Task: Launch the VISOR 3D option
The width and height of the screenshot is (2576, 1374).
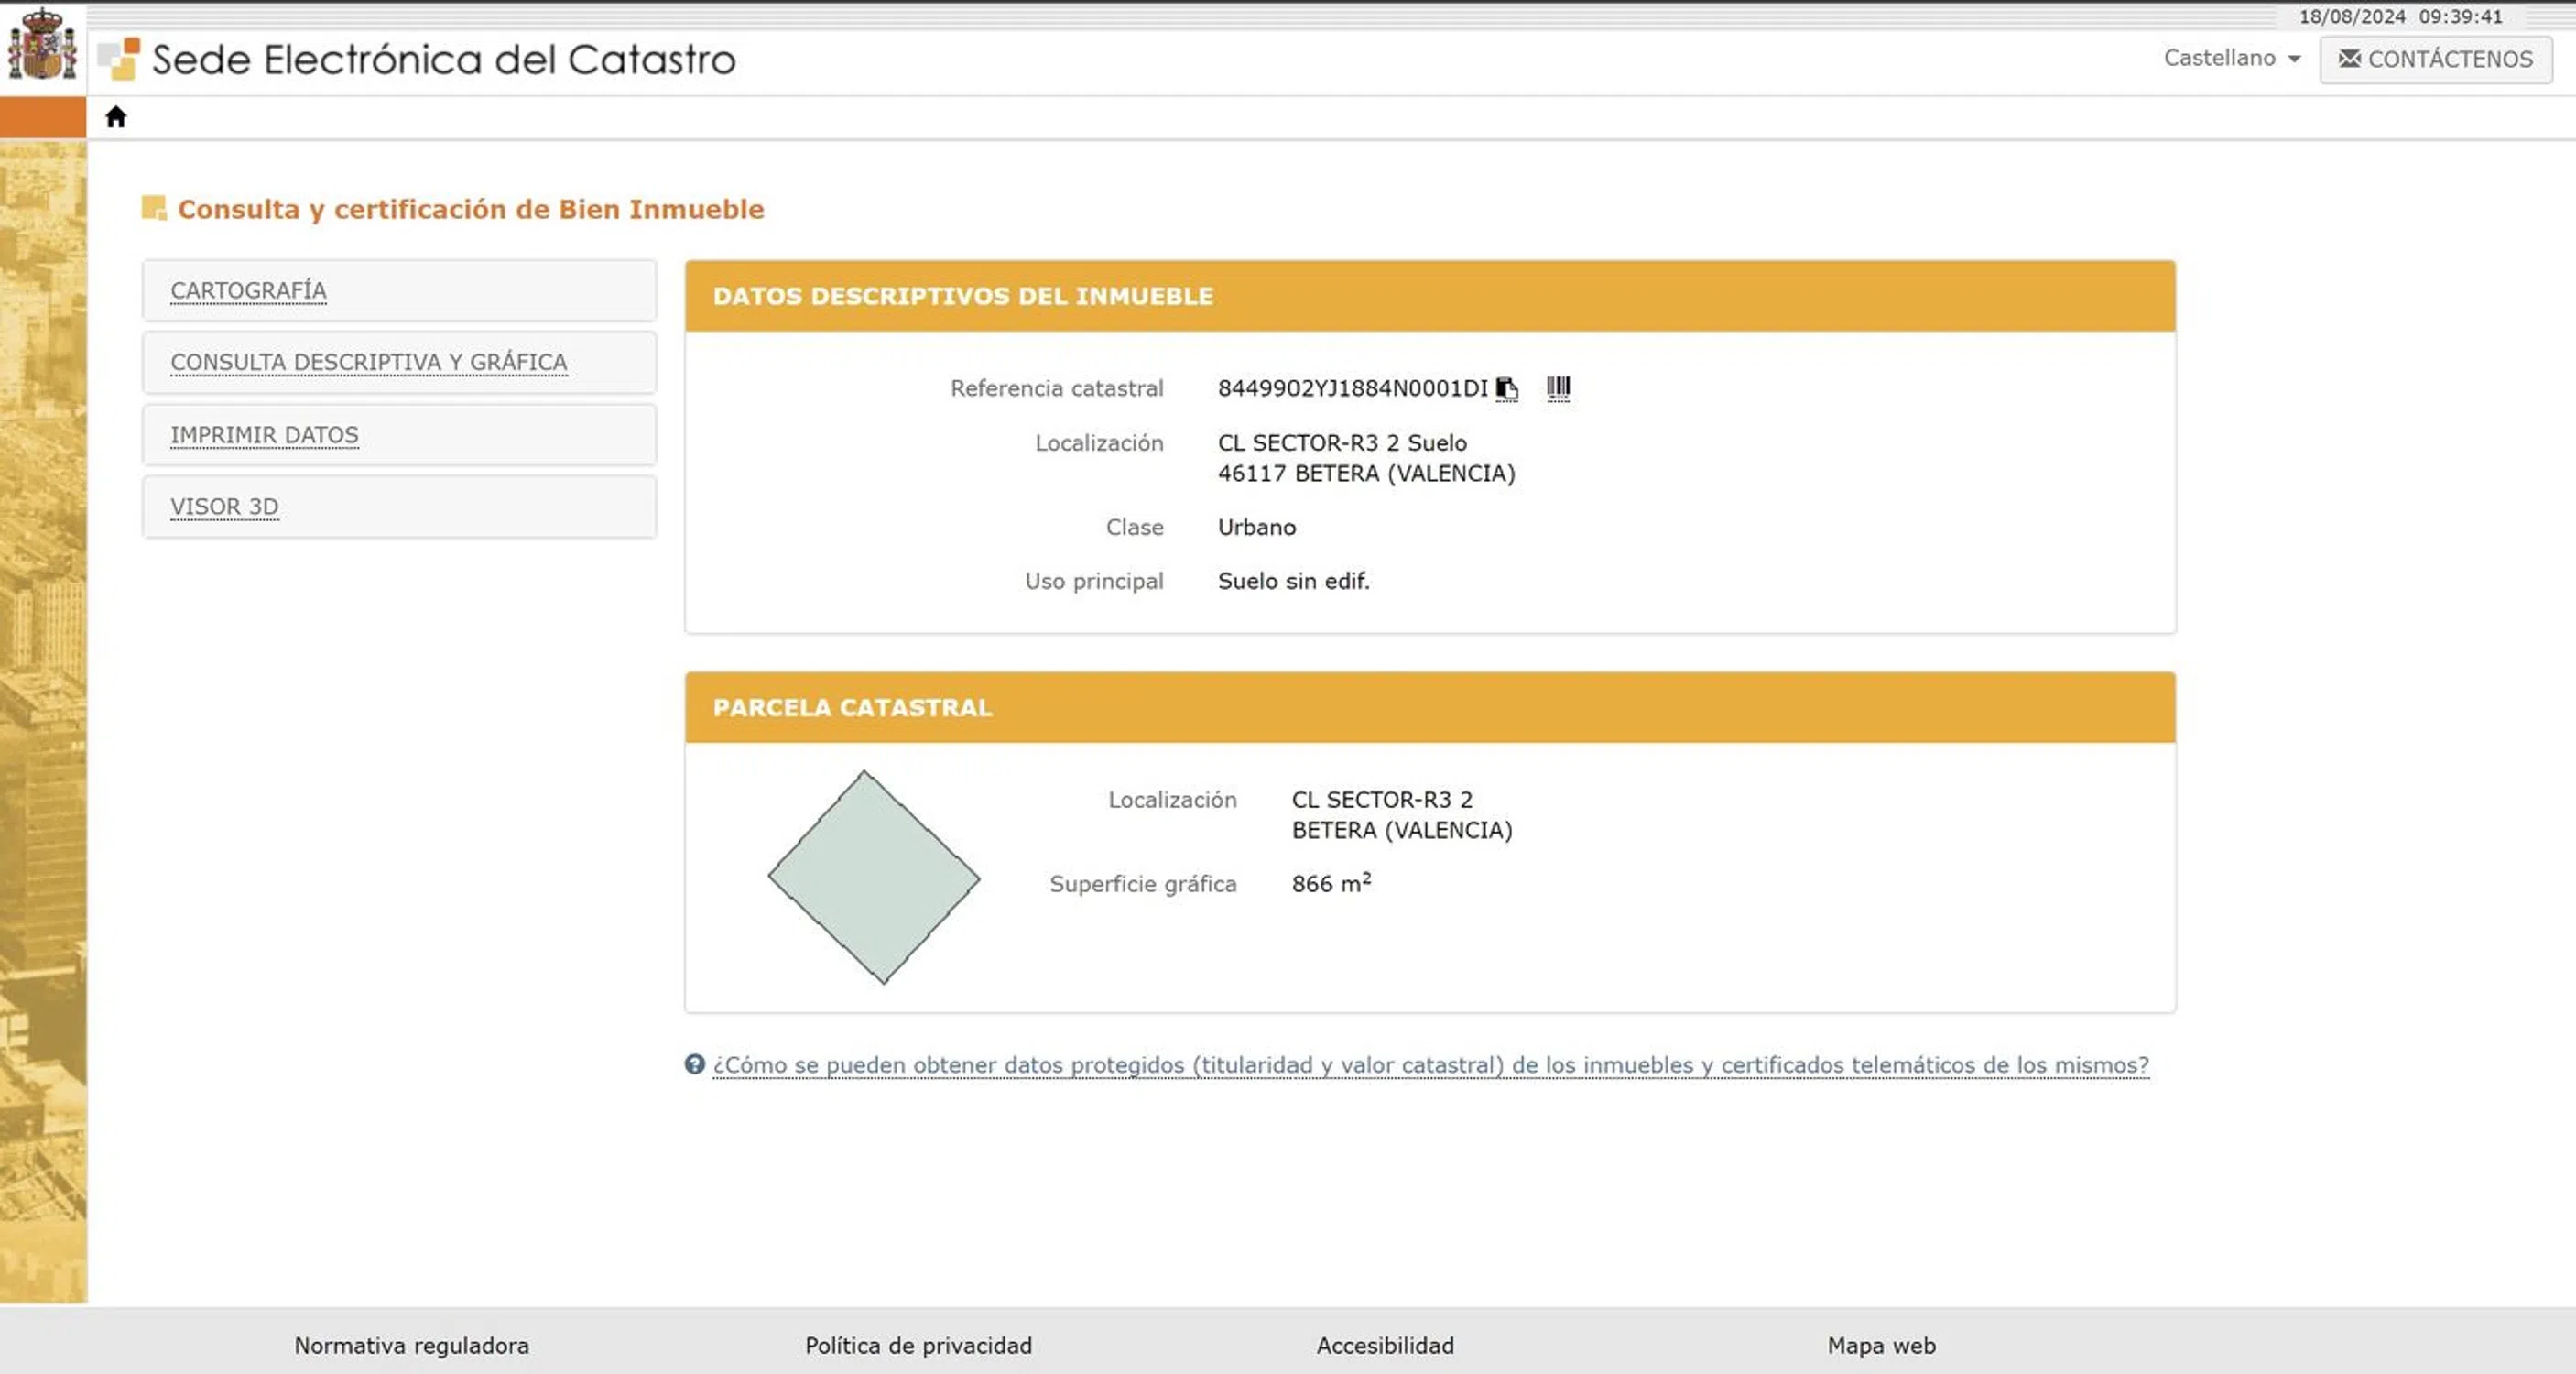Action: (x=224, y=507)
